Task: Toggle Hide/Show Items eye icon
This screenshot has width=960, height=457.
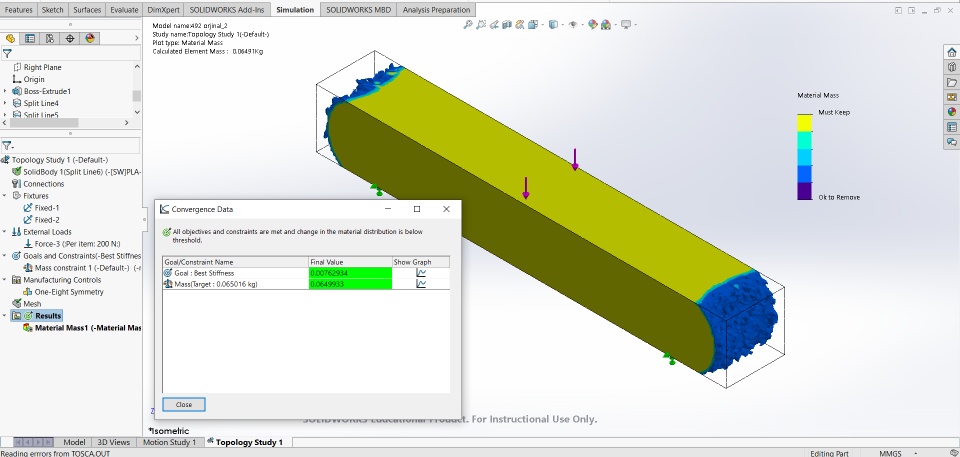Action: coord(573,25)
